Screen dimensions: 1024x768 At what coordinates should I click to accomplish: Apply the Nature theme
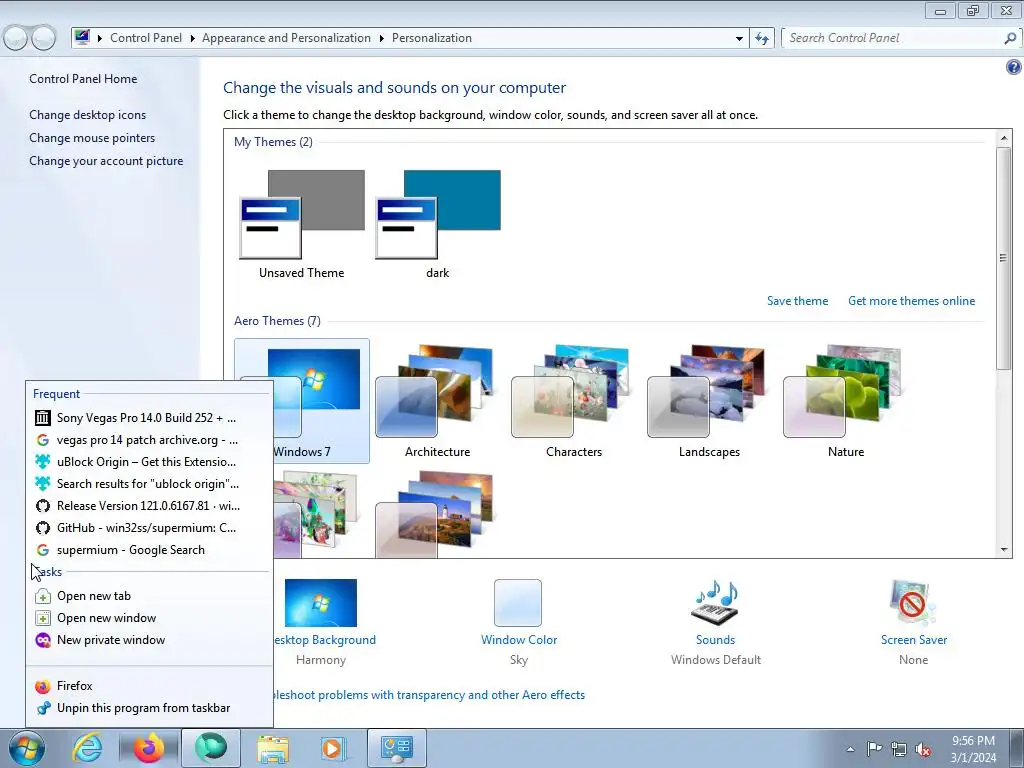846,400
